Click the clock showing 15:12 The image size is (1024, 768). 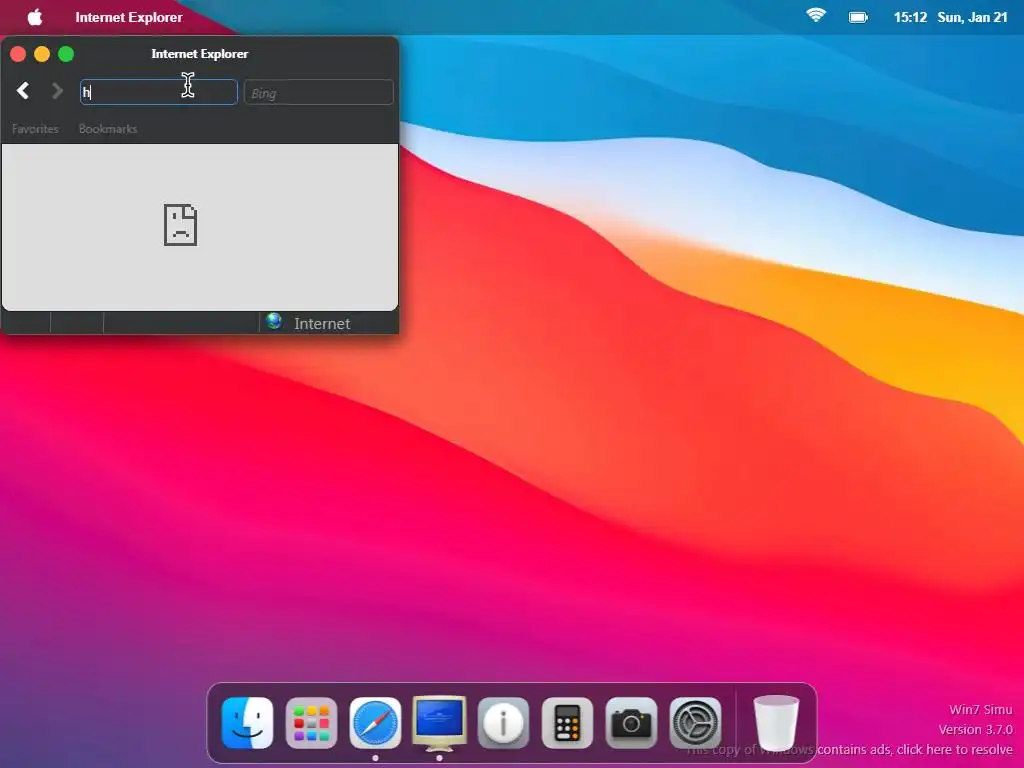click(x=910, y=17)
